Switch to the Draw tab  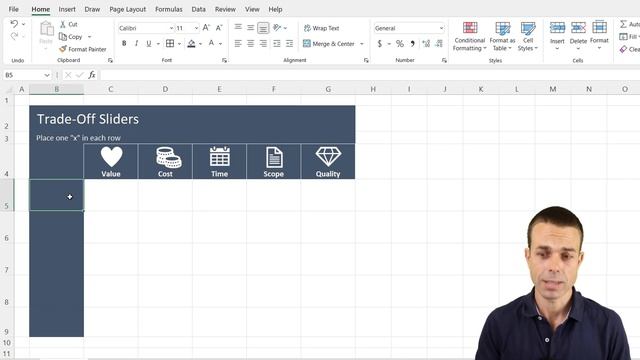pyautogui.click(x=92, y=9)
